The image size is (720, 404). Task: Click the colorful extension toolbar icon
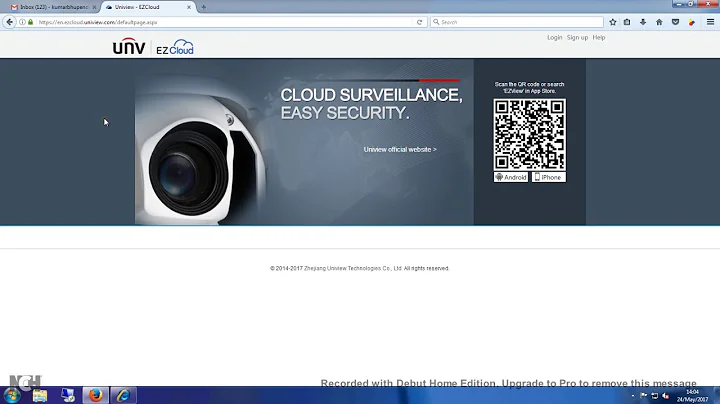click(x=692, y=22)
